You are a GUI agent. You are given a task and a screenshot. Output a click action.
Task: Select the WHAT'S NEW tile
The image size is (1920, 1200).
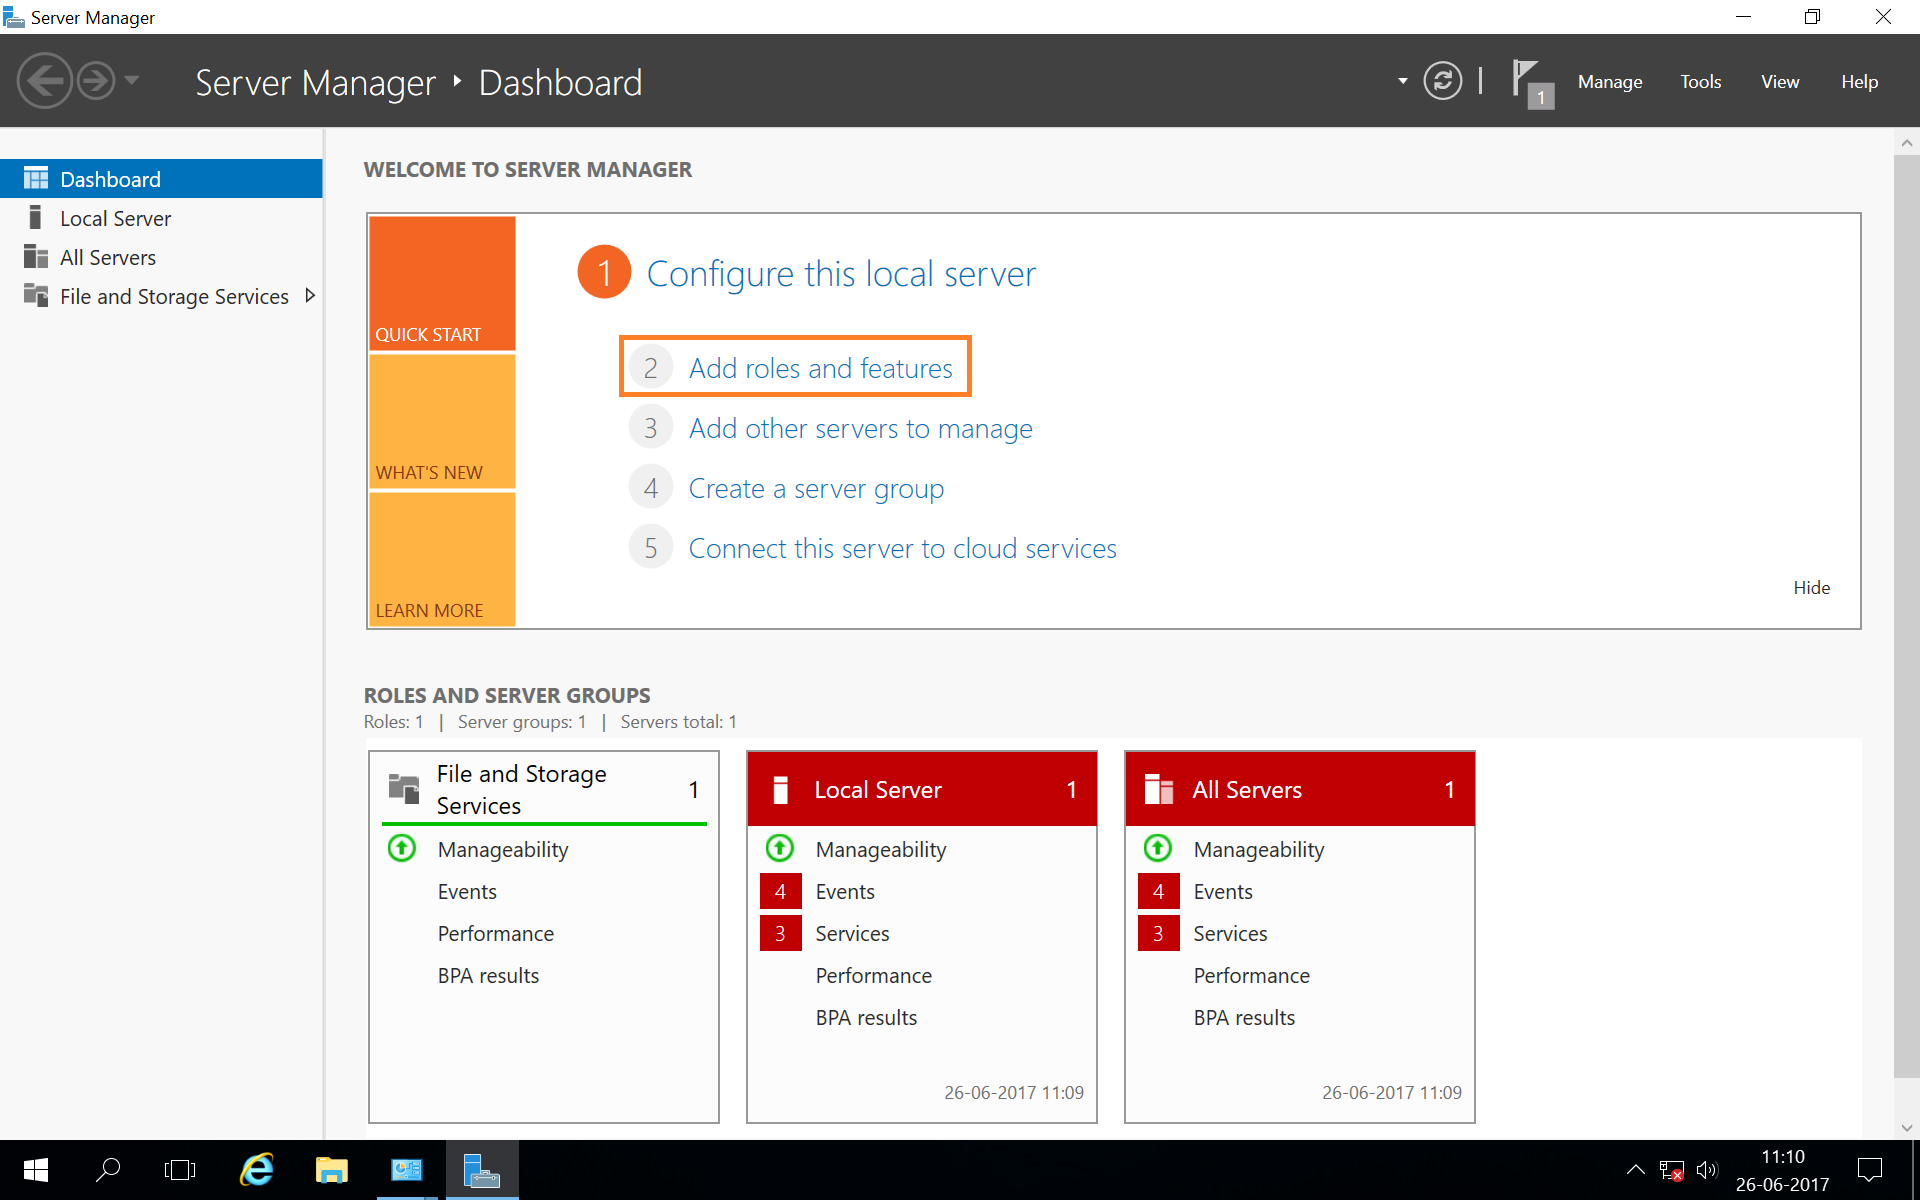point(442,421)
